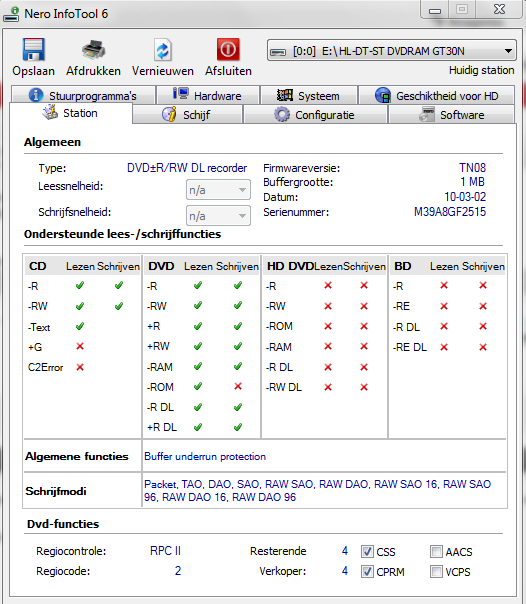
Task: Click the Huidig station label
Action: (x=481, y=70)
